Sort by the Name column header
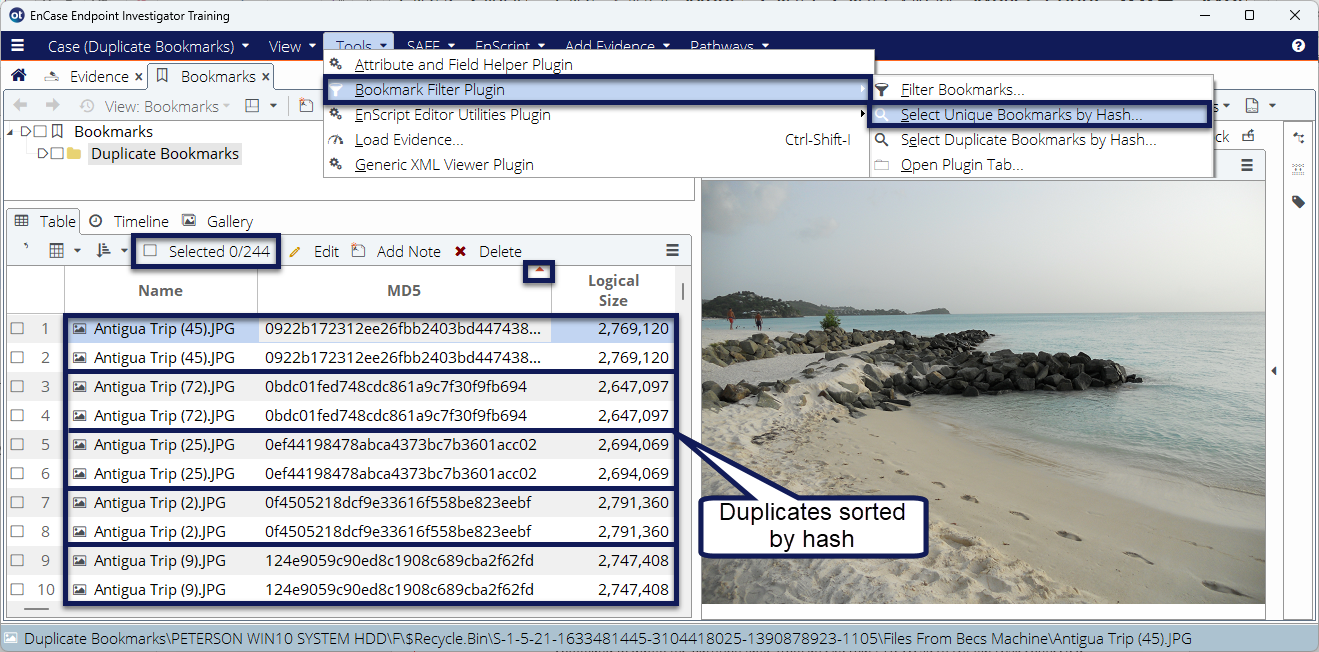 [161, 291]
